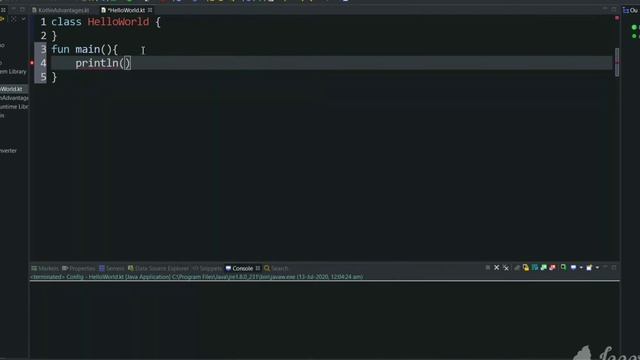The image size is (640, 360).
Task: Open the Data Source Explorer tab
Action: coord(158,268)
